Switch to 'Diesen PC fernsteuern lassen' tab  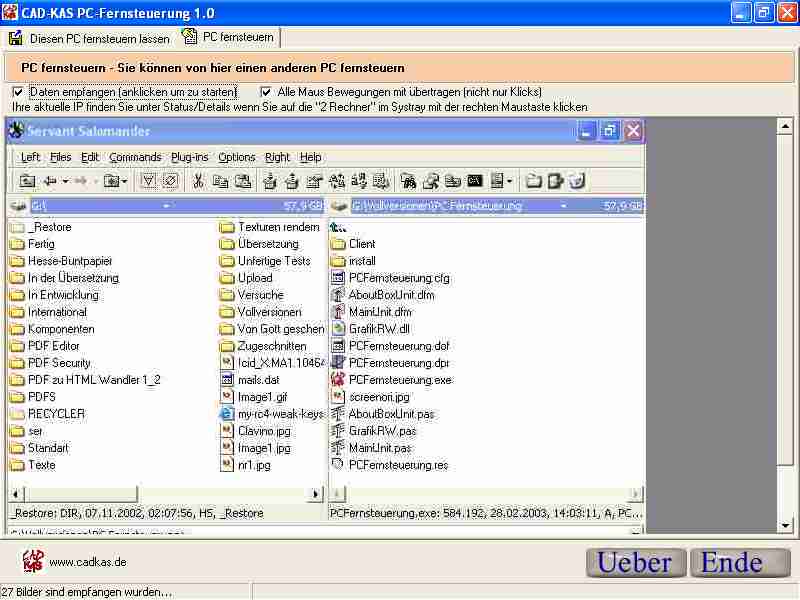click(89, 38)
